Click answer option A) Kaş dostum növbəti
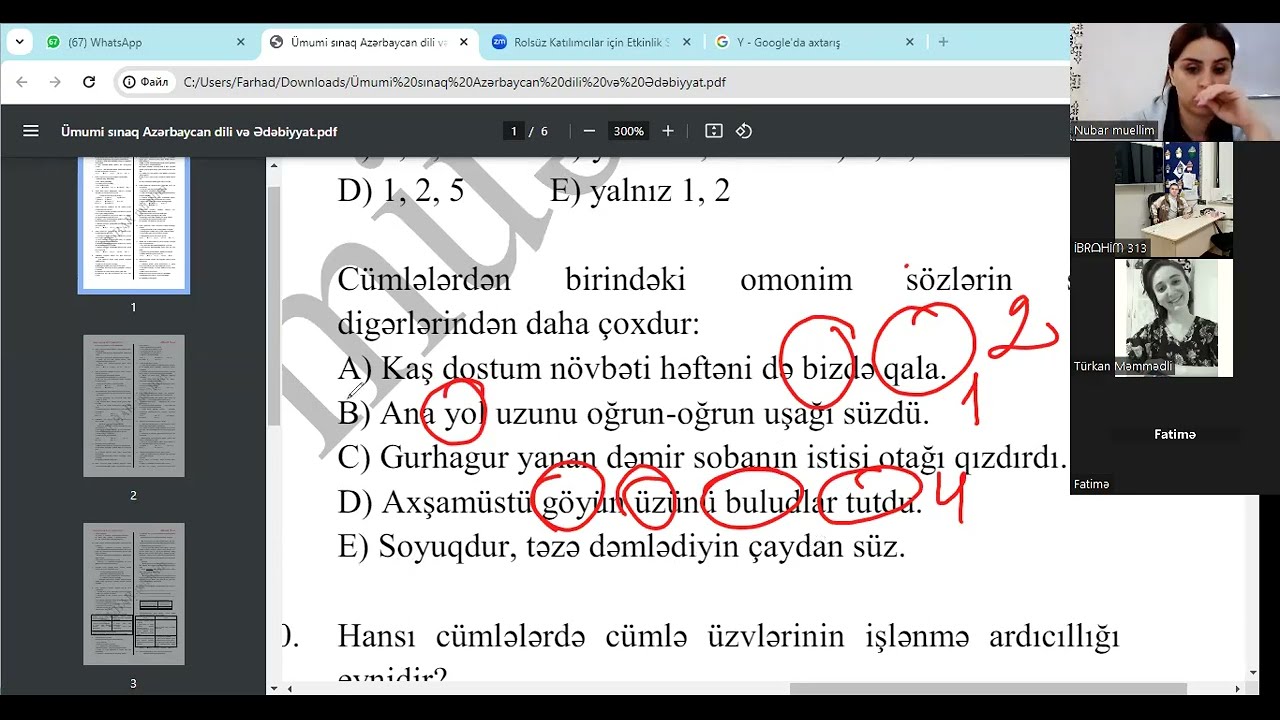The height and width of the screenshot is (720, 1280). (642, 369)
